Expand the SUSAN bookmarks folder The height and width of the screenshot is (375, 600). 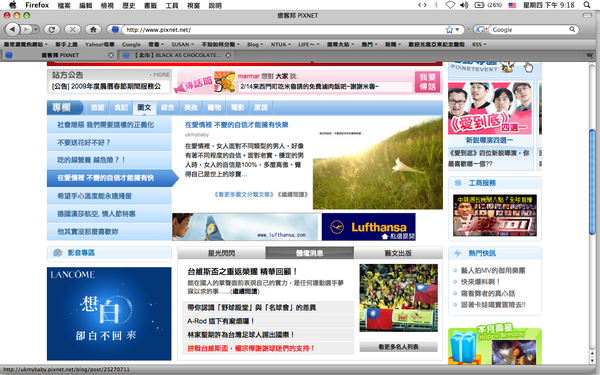click(x=183, y=44)
